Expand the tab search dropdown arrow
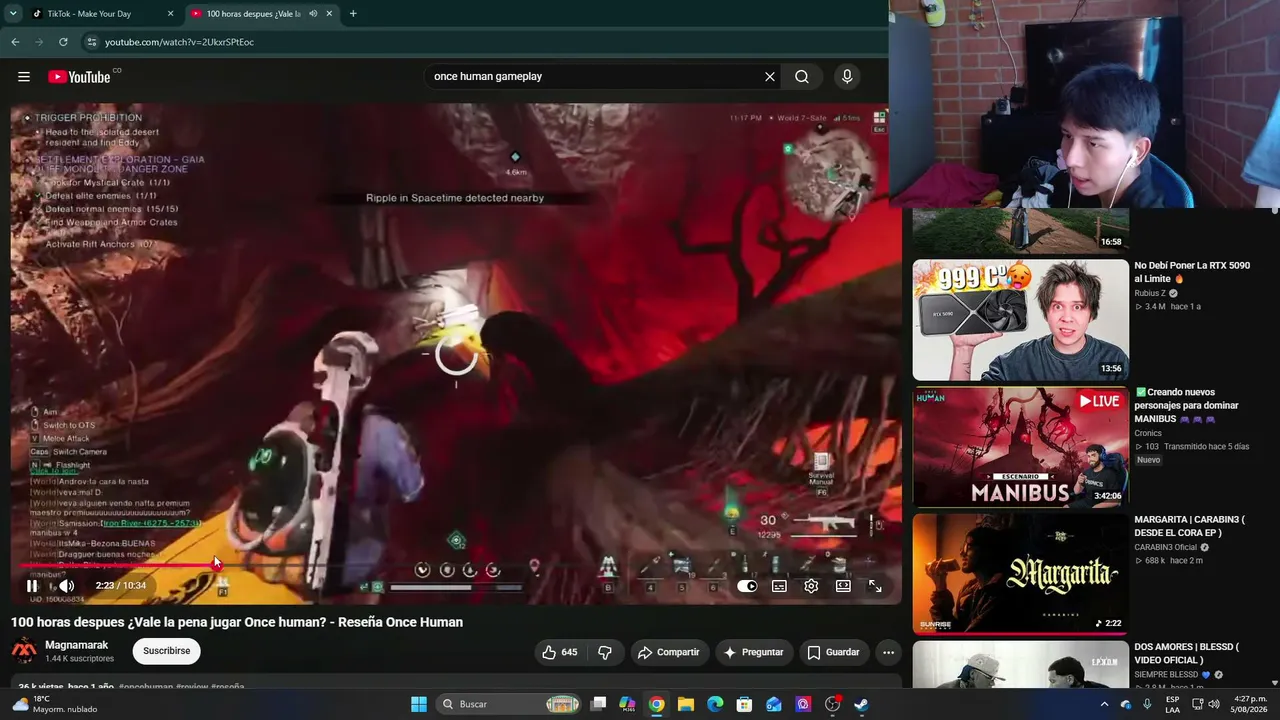The image size is (1280, 720). pyautogui.click(x=13, y=14)
